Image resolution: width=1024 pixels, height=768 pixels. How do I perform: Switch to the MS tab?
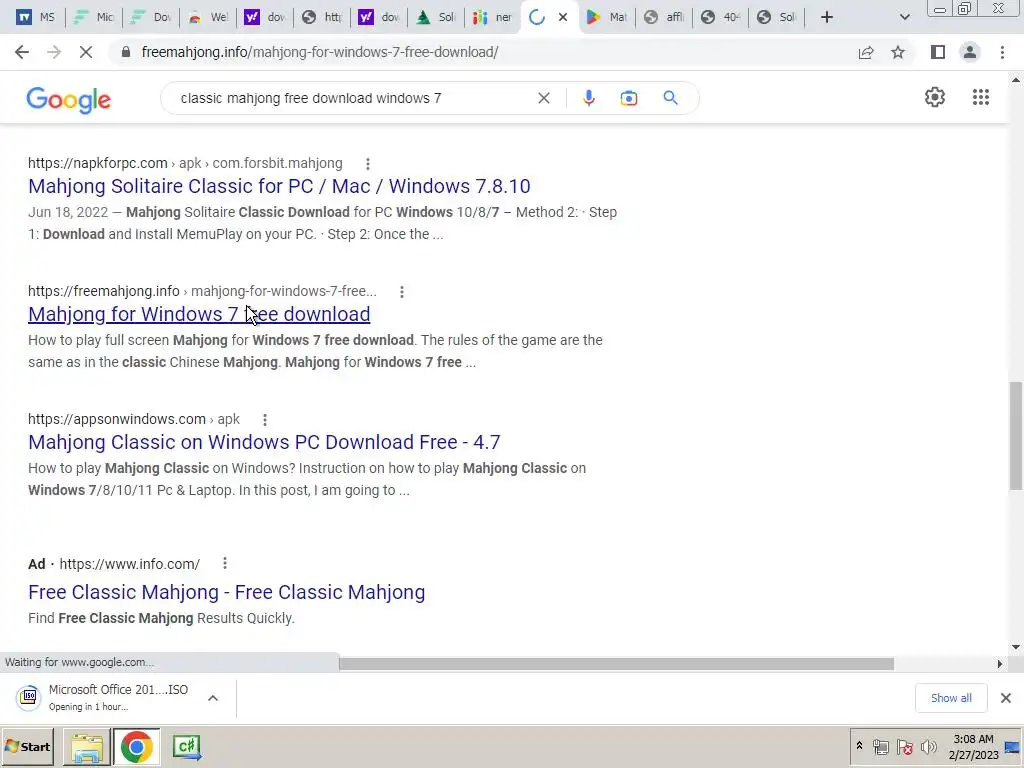point(35,17)
